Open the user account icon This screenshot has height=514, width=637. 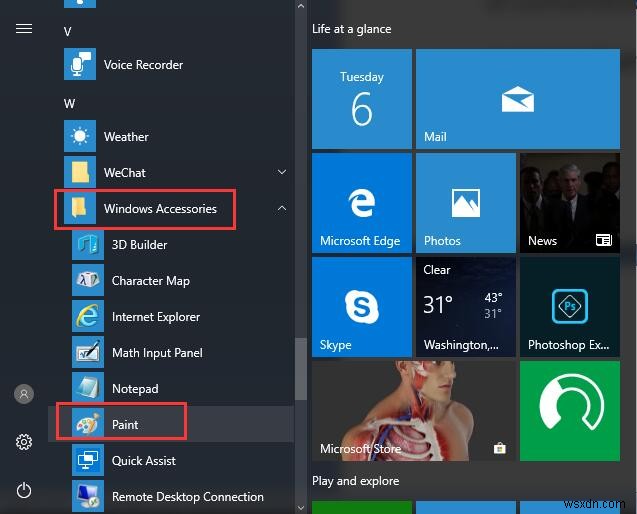click(24, 394)
